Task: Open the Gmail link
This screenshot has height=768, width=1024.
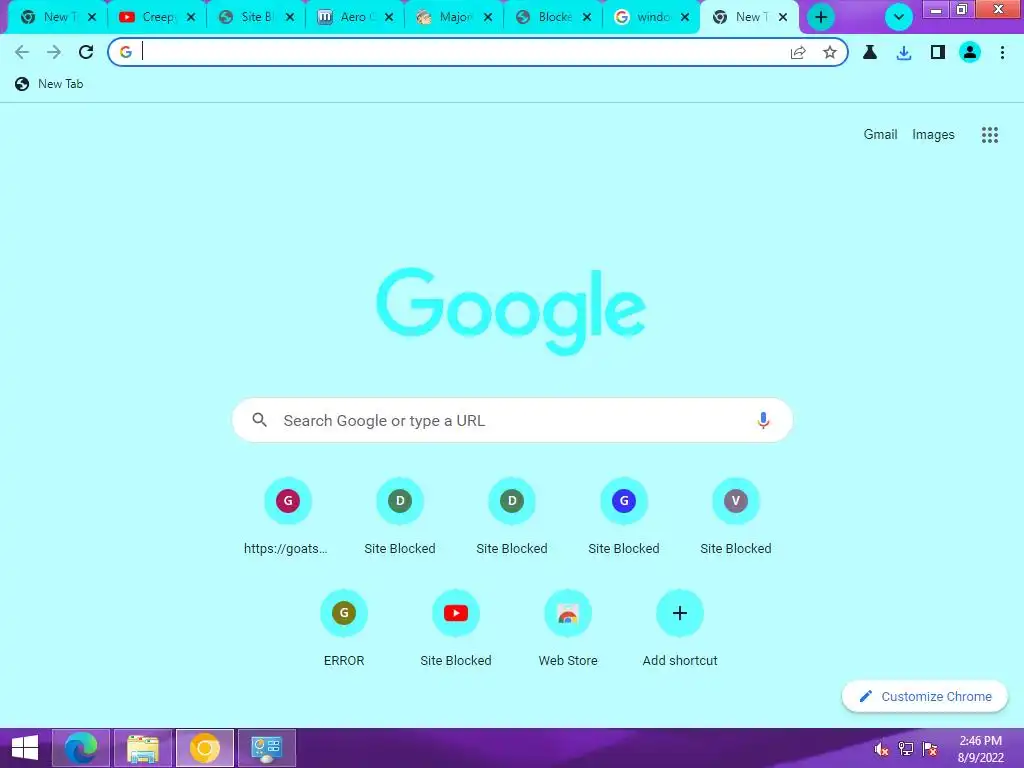Action: point(880,135)
